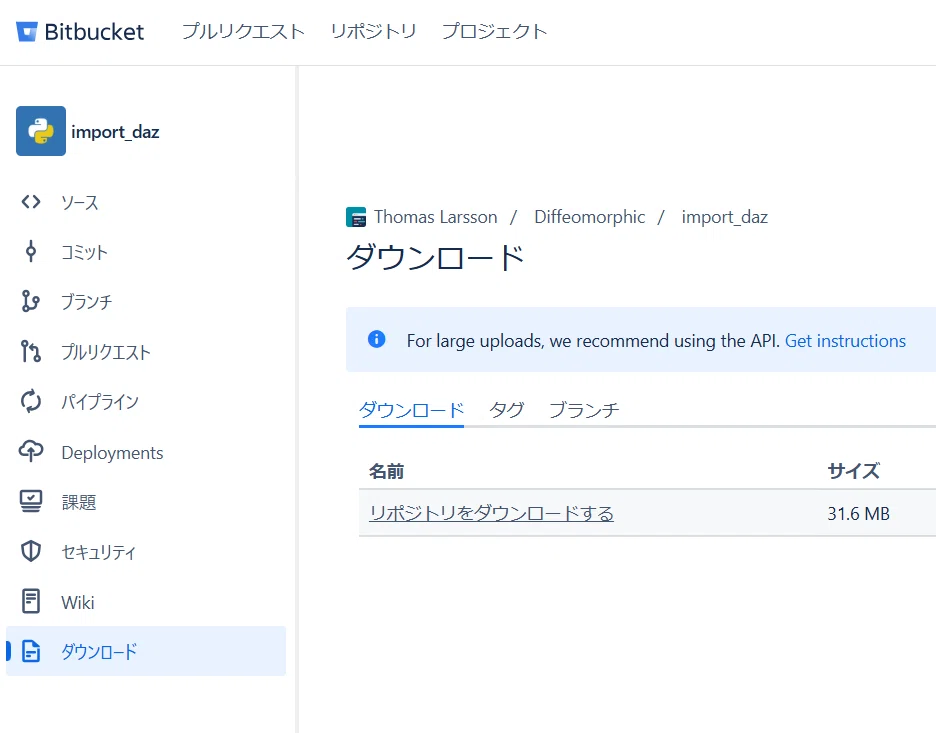
Task: Open プロジェクト in the top navigation
Action: [x=494, y=31]
